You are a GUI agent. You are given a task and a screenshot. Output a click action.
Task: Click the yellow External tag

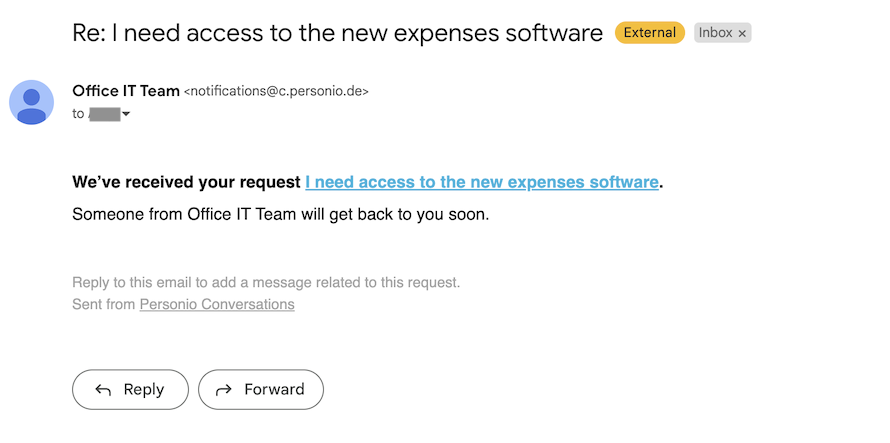(x=650, y=33)
